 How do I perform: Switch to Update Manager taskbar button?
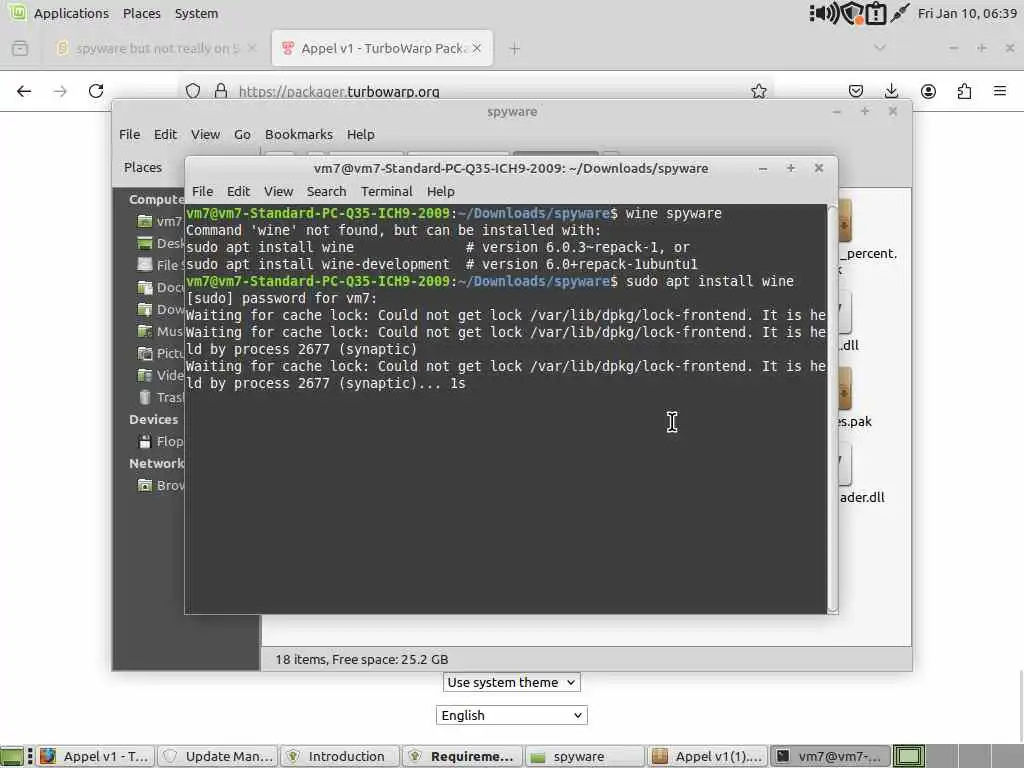click(x=217, y=756)
